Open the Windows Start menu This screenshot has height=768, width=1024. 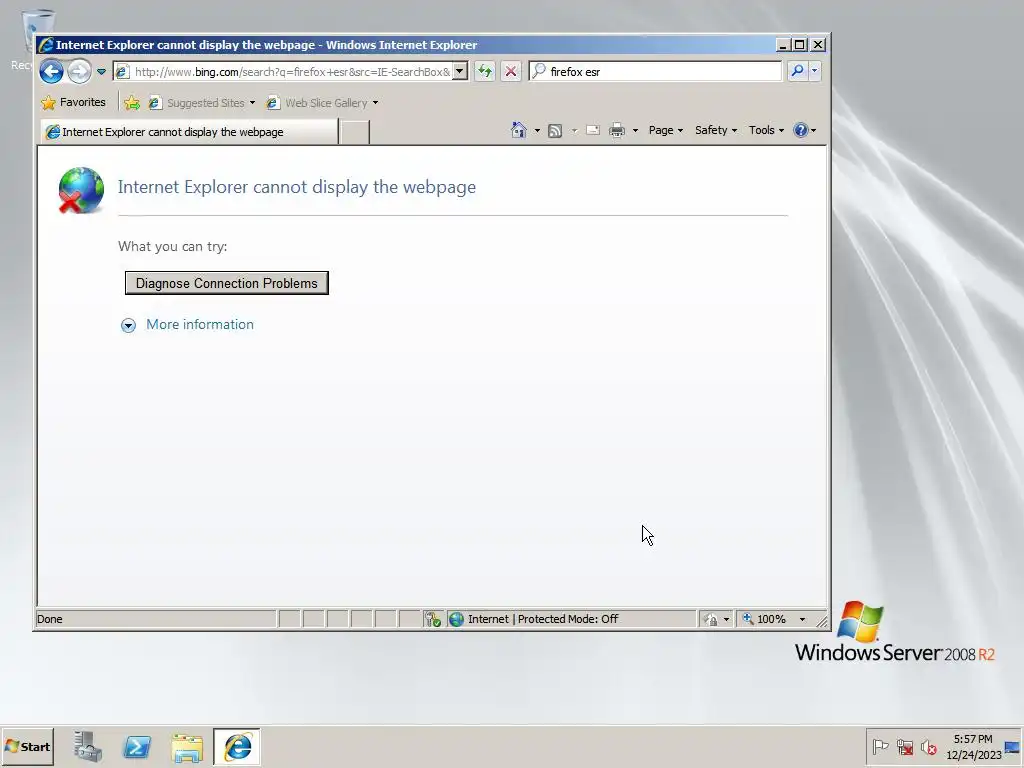coord(27,747)
